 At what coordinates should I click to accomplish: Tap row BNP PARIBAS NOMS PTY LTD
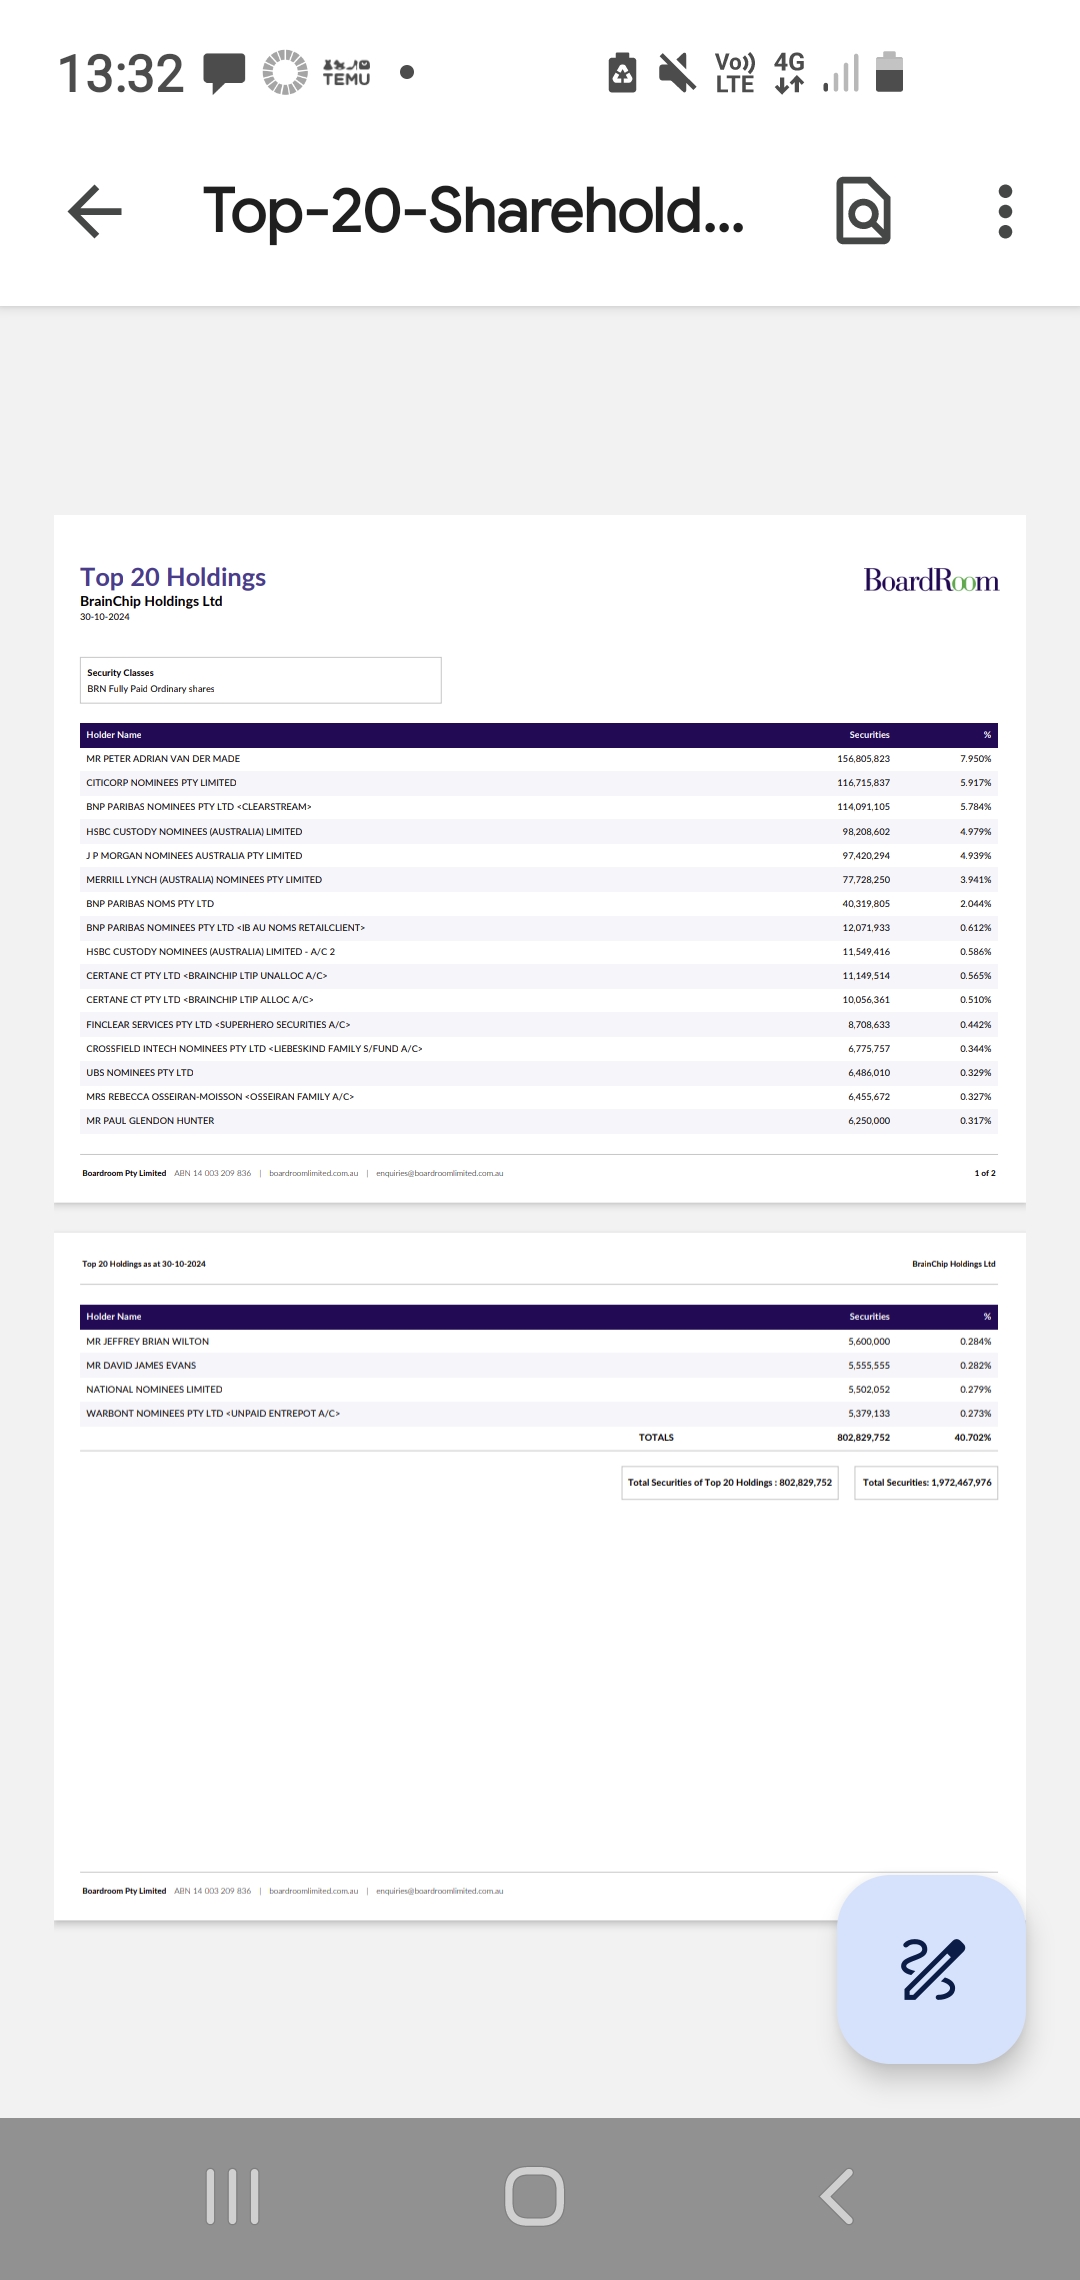tap(539, 904)
